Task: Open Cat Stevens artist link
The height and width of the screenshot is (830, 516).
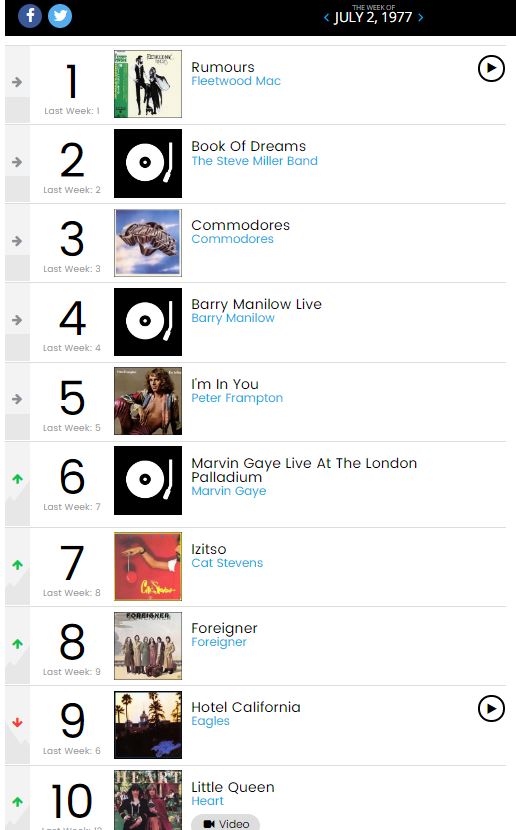Action: 227,563
